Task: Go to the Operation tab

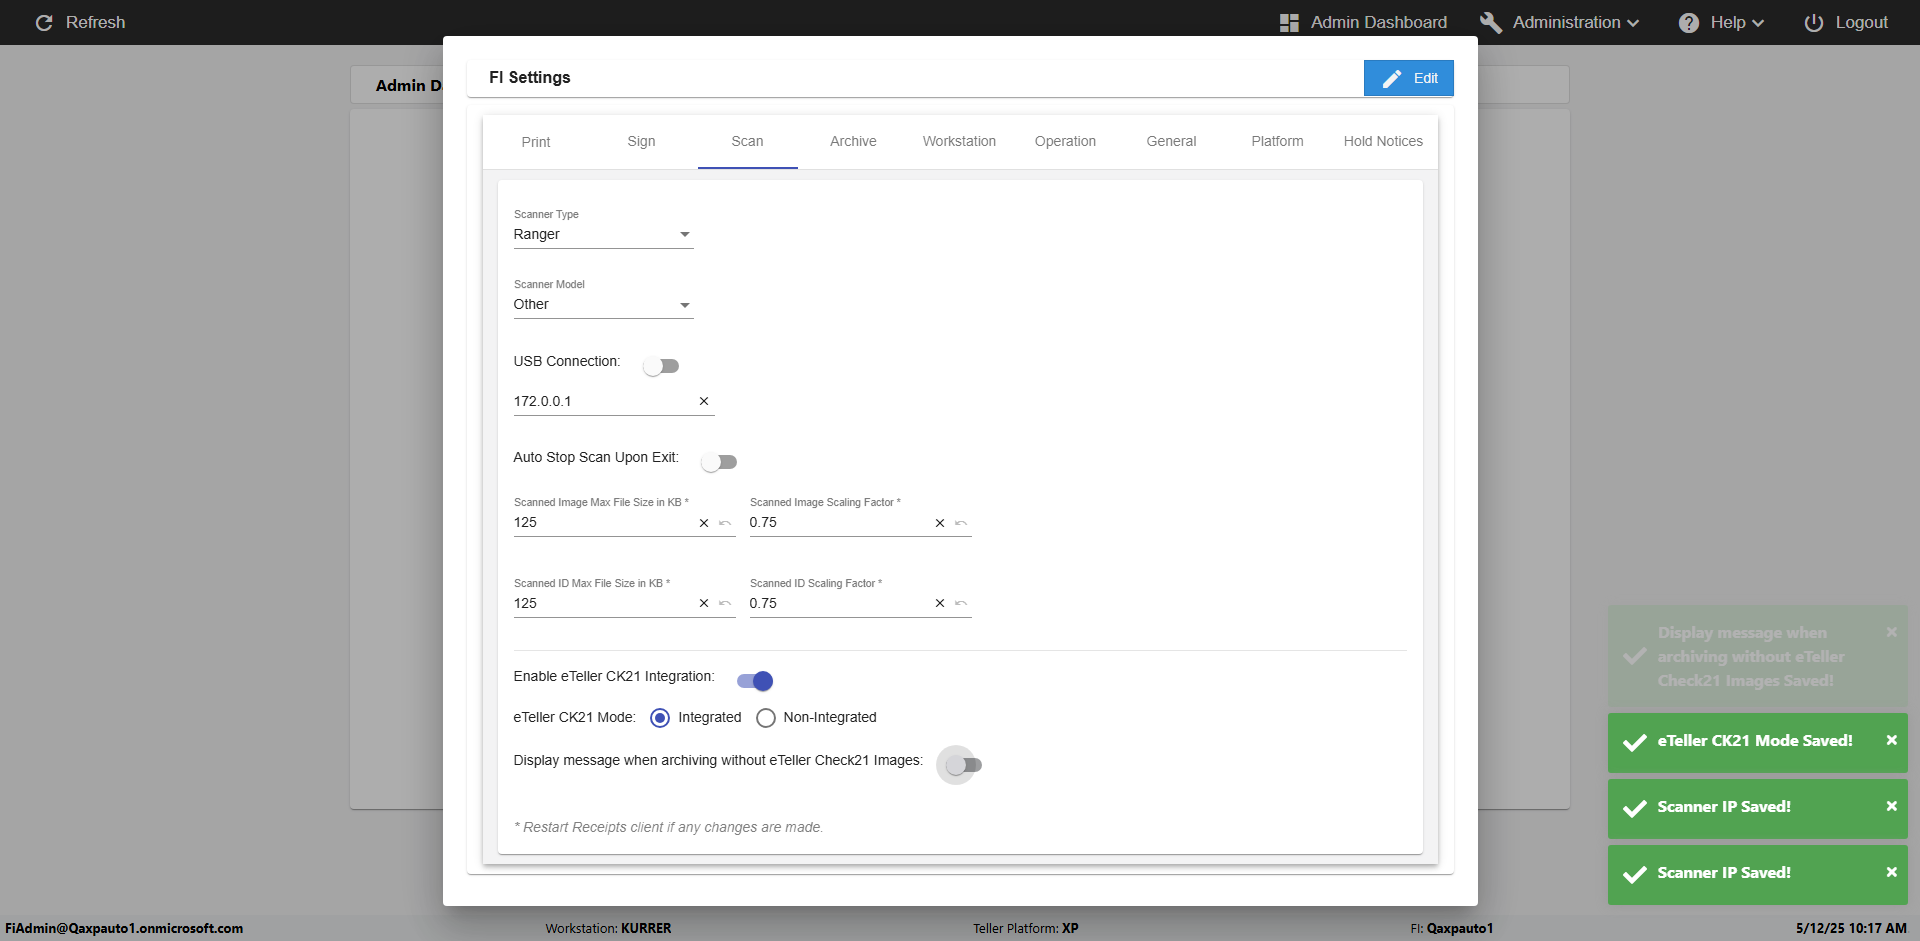Action: tap(1065, 142)
